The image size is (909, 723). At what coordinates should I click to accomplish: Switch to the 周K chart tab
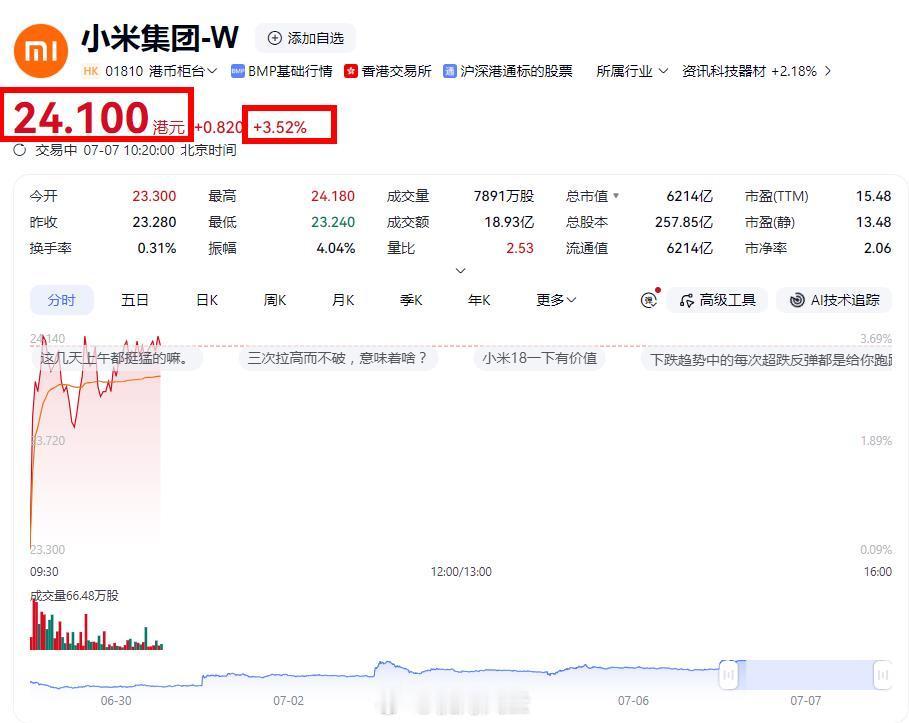(275, 300)
